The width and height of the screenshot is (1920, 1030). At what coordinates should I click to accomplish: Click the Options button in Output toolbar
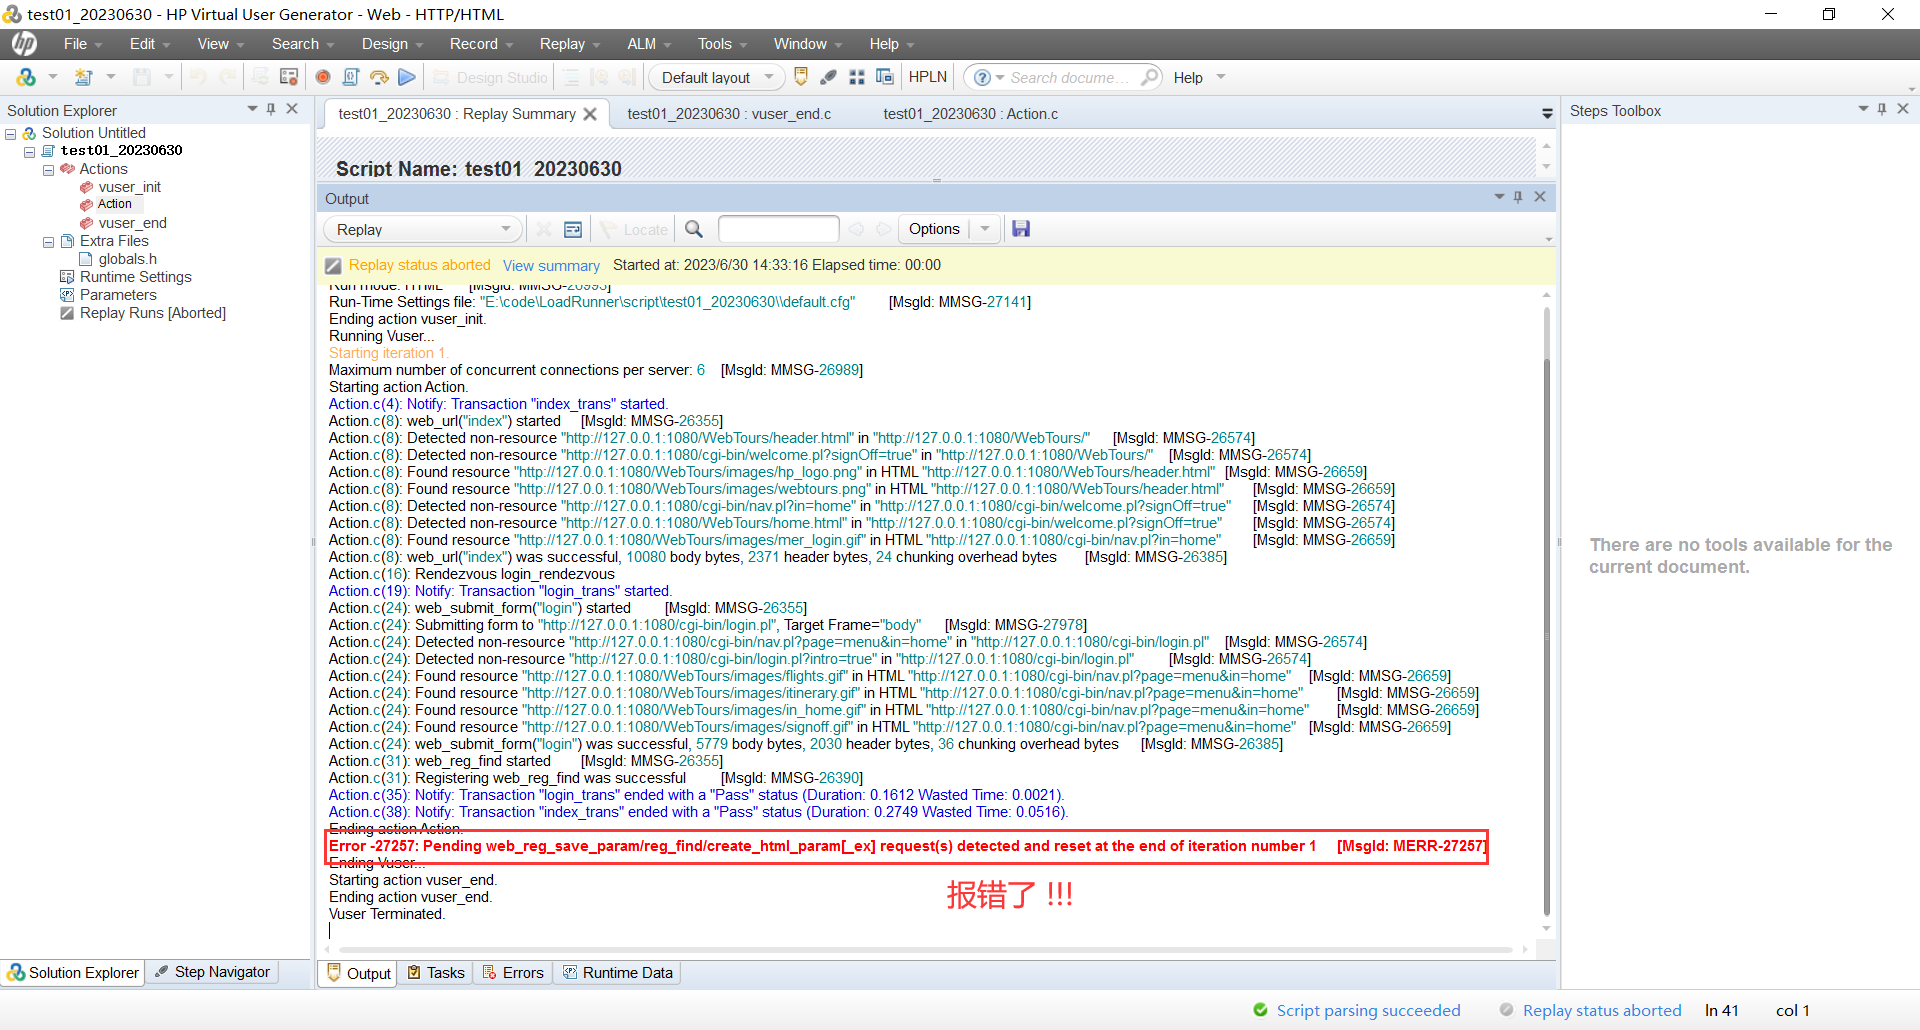(x=934, y=229)
